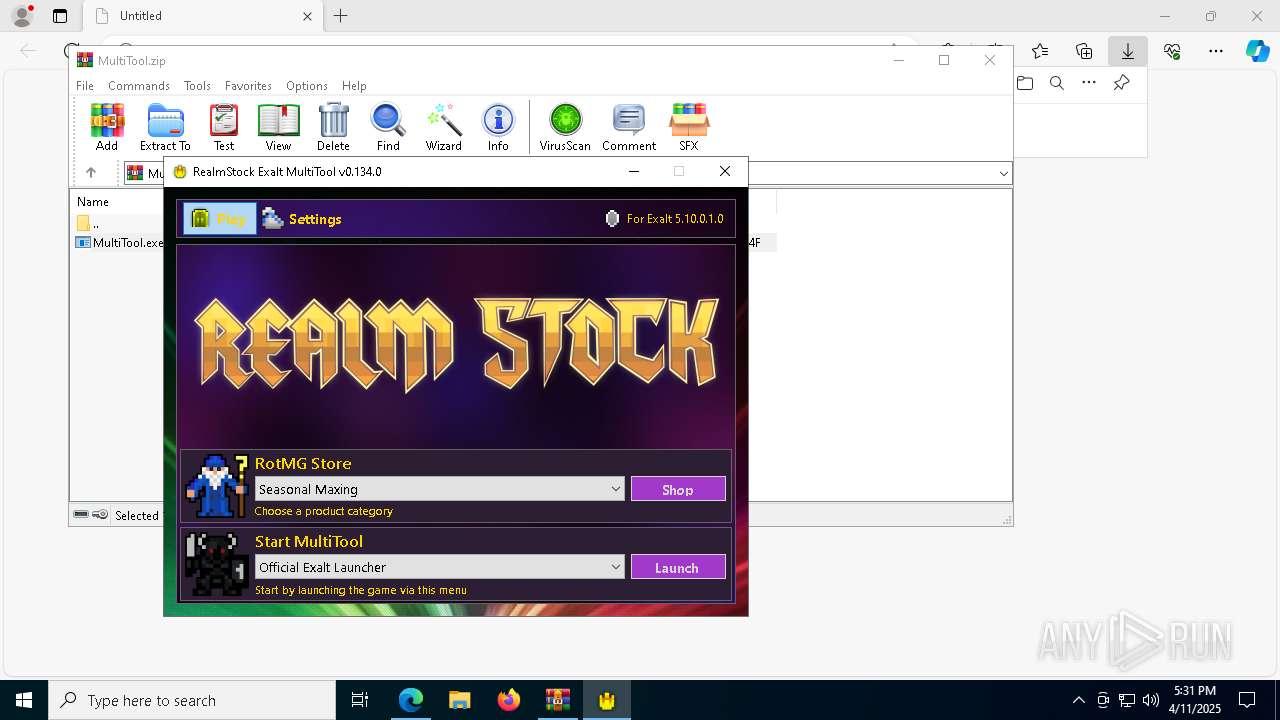Viewport: 1280px width, 720px height.
Task: Open the WinRAR Tools menu
Action: tap(197, 86)
